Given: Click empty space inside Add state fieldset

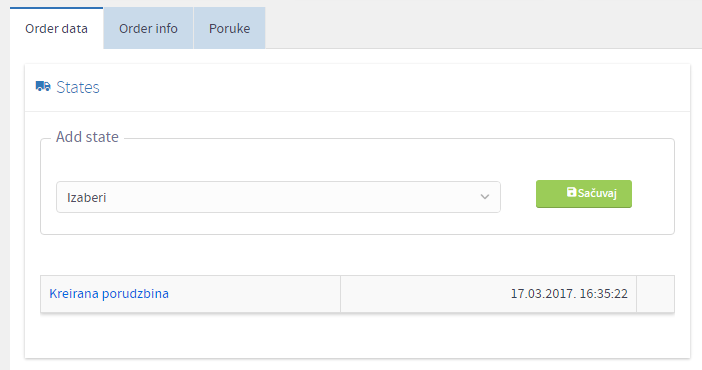Looking at the screenshot, I should pyautogui.click(x=358, y=161).
